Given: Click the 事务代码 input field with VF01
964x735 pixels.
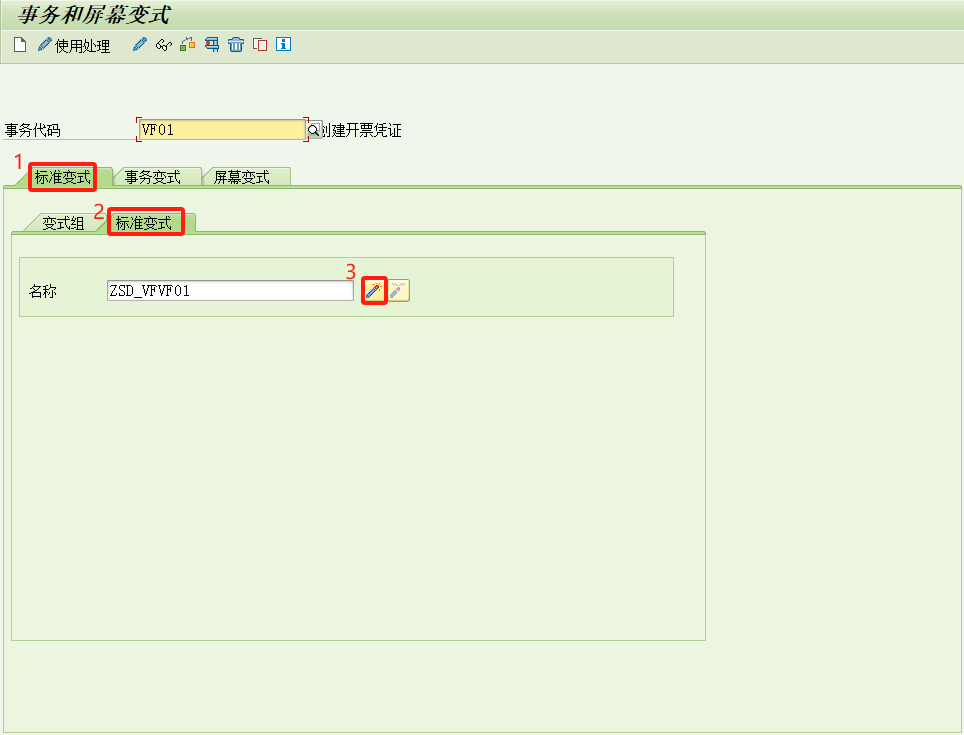Looking at the screenshot, I should (x=222, y=130).
